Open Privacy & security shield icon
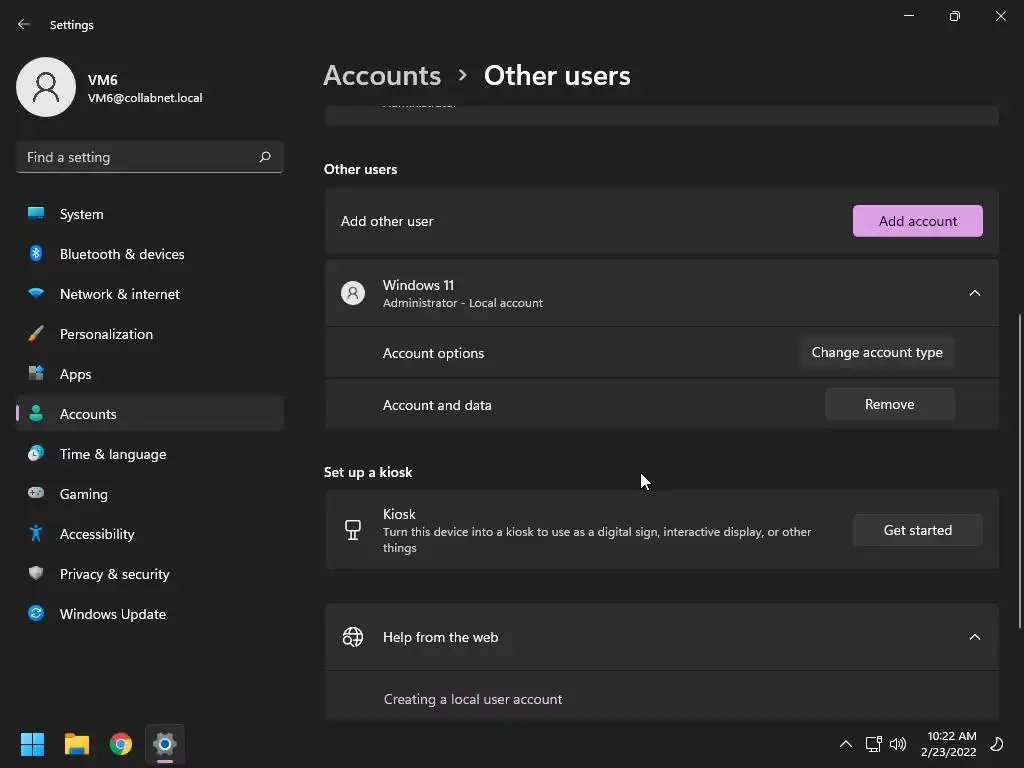The width and height of the screenshot is (1024, 768). click(x=36, y=574)
